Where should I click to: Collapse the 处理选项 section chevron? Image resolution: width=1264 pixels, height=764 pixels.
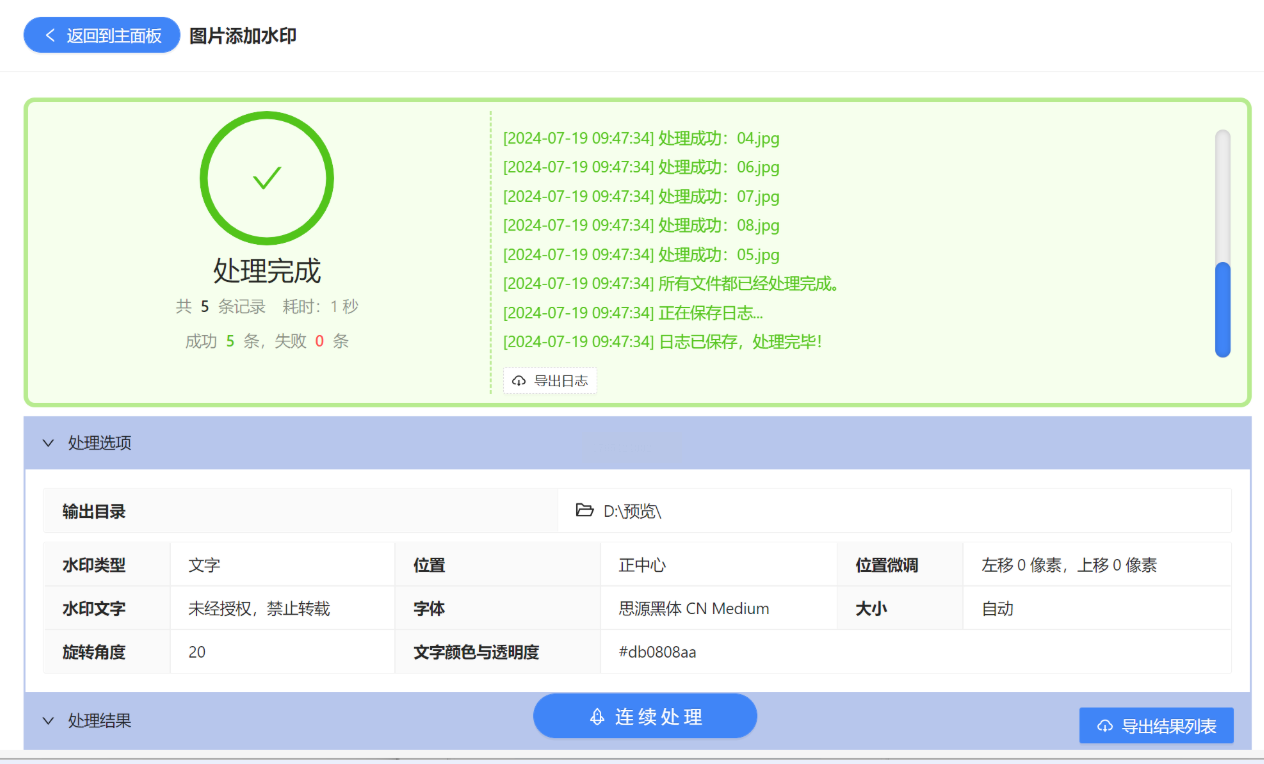point(48,443)
